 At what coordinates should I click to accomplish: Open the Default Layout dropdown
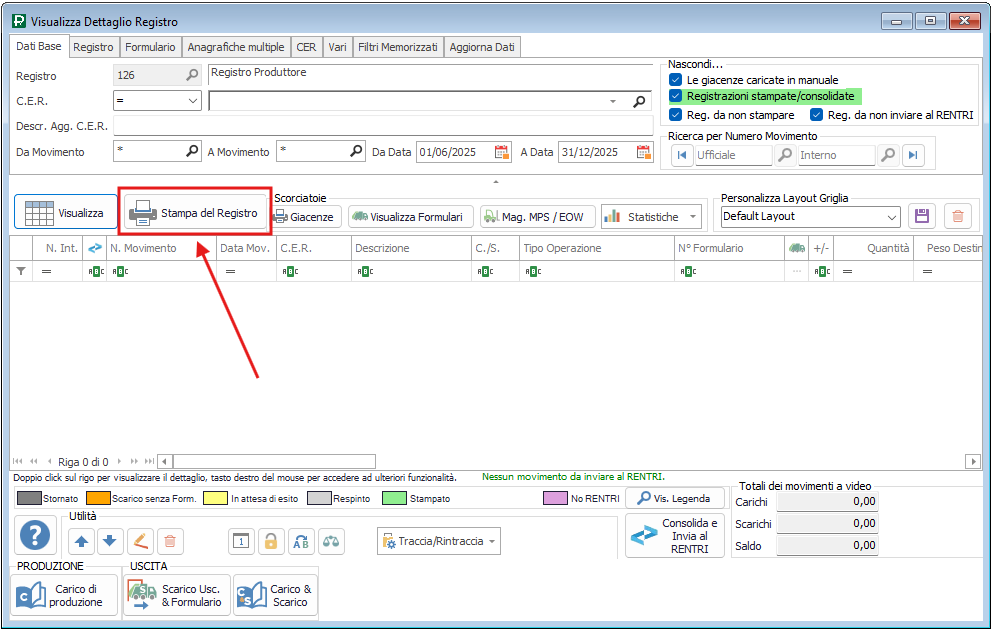pyautogui.click(x=892, y=216)
